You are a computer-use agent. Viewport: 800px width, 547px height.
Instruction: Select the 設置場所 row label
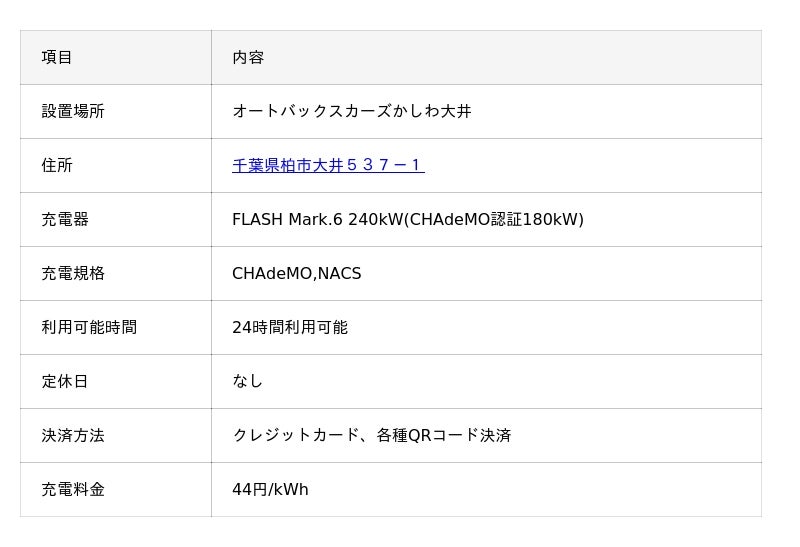point(73,112)
